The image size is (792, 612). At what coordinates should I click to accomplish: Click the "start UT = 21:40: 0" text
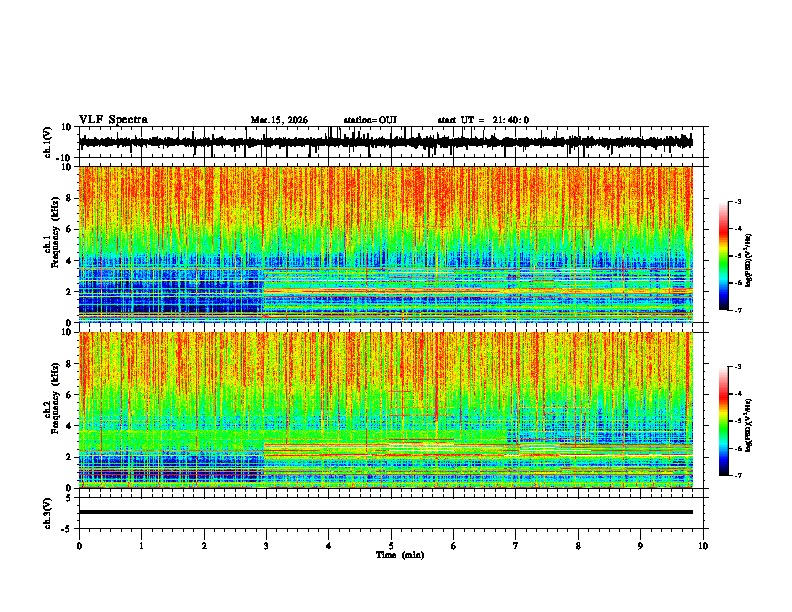pyautogui.click(x=483, y=120)
